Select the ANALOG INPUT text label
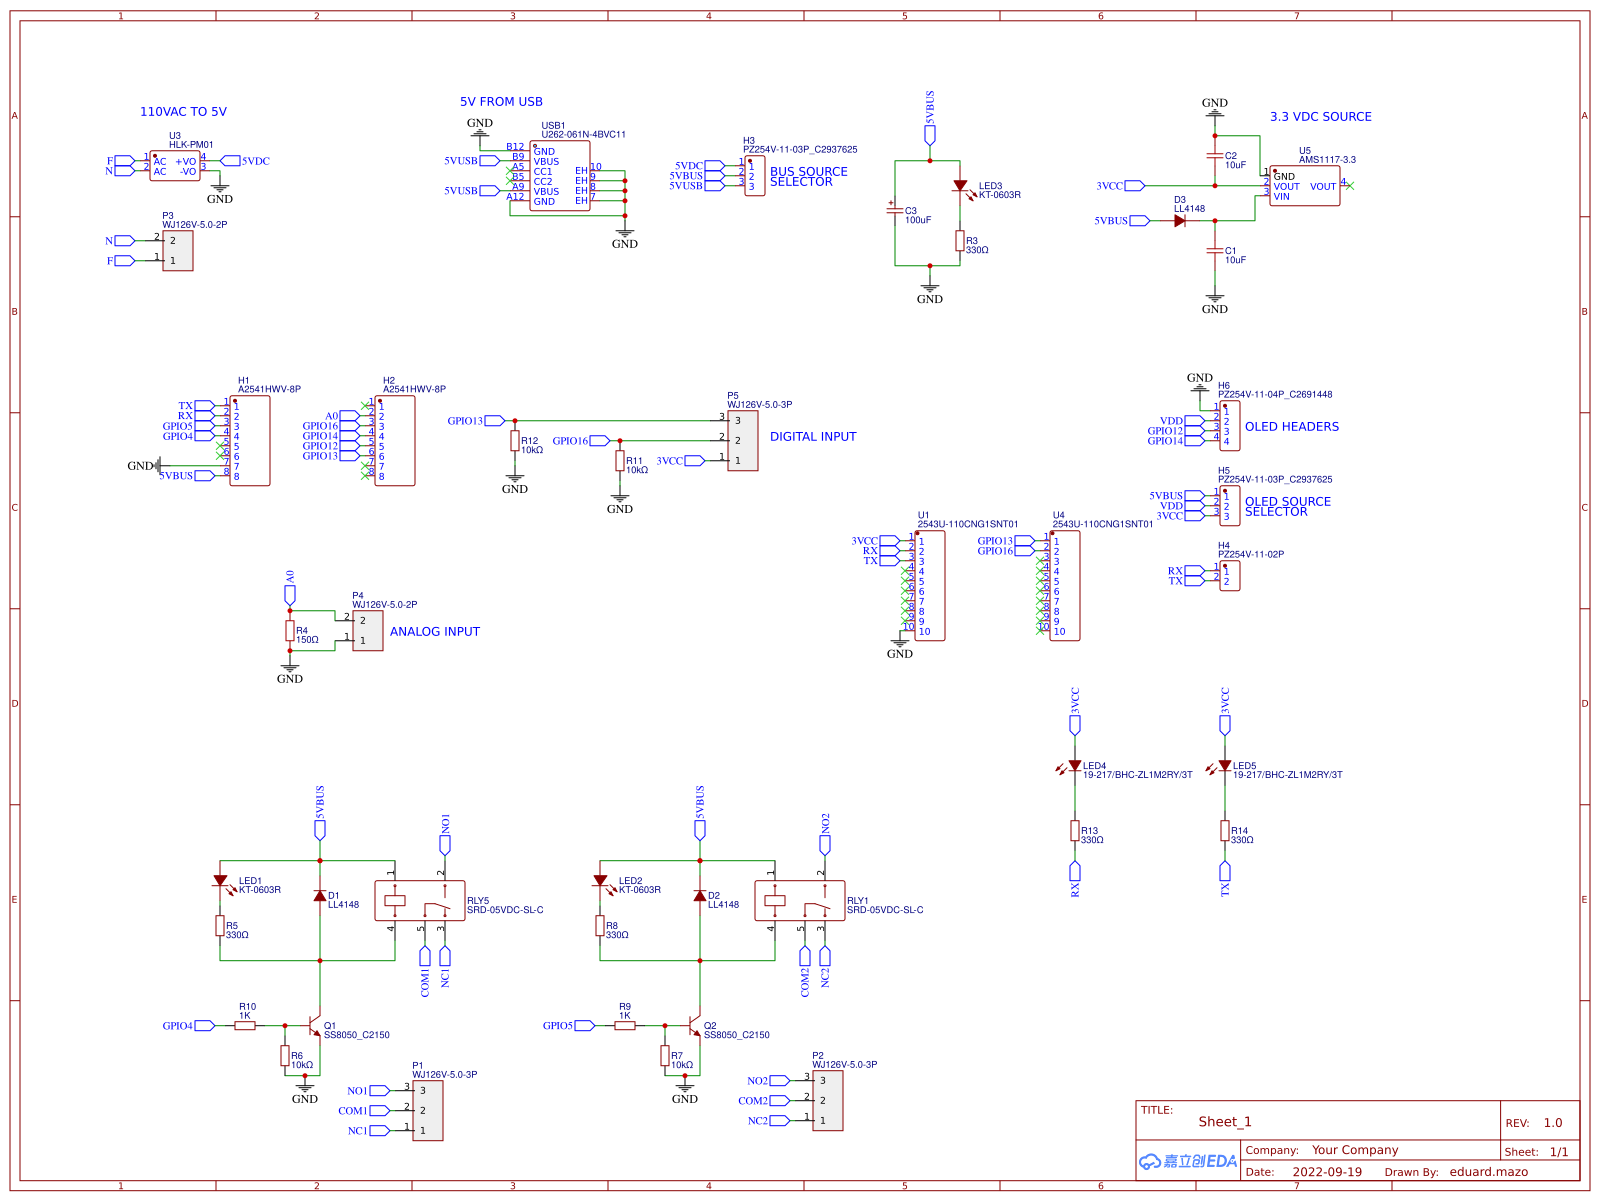Image resolution: width=1600 pixels, height=1201 pixels. [x=434, y=631]
